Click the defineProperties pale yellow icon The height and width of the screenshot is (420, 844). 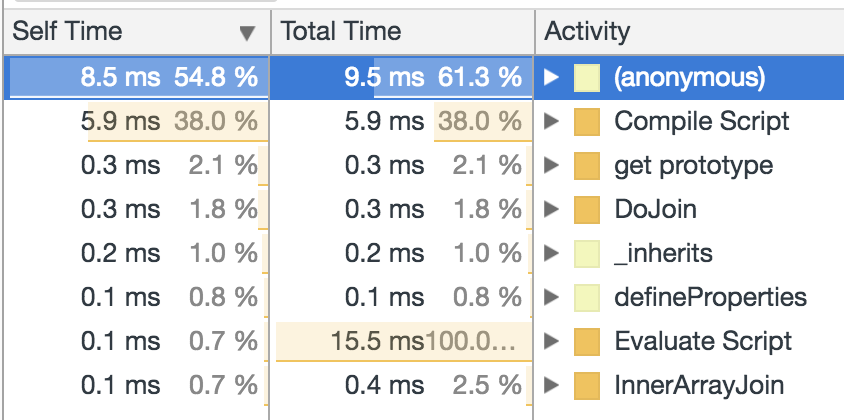586,297
